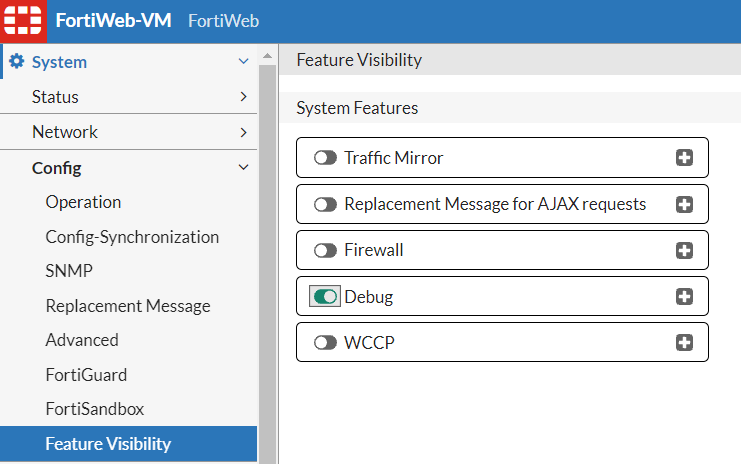Expand the Network submenu arrow
This screenshot has height=464, width=741.
(x=243, y=132)
